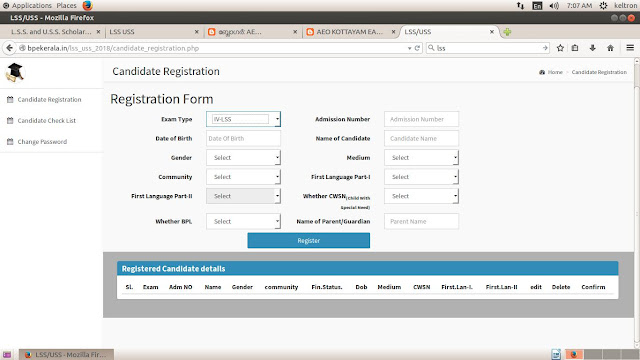Click the Register button
The width and height of the screenshot is (640, 360).
pos(309,240)
